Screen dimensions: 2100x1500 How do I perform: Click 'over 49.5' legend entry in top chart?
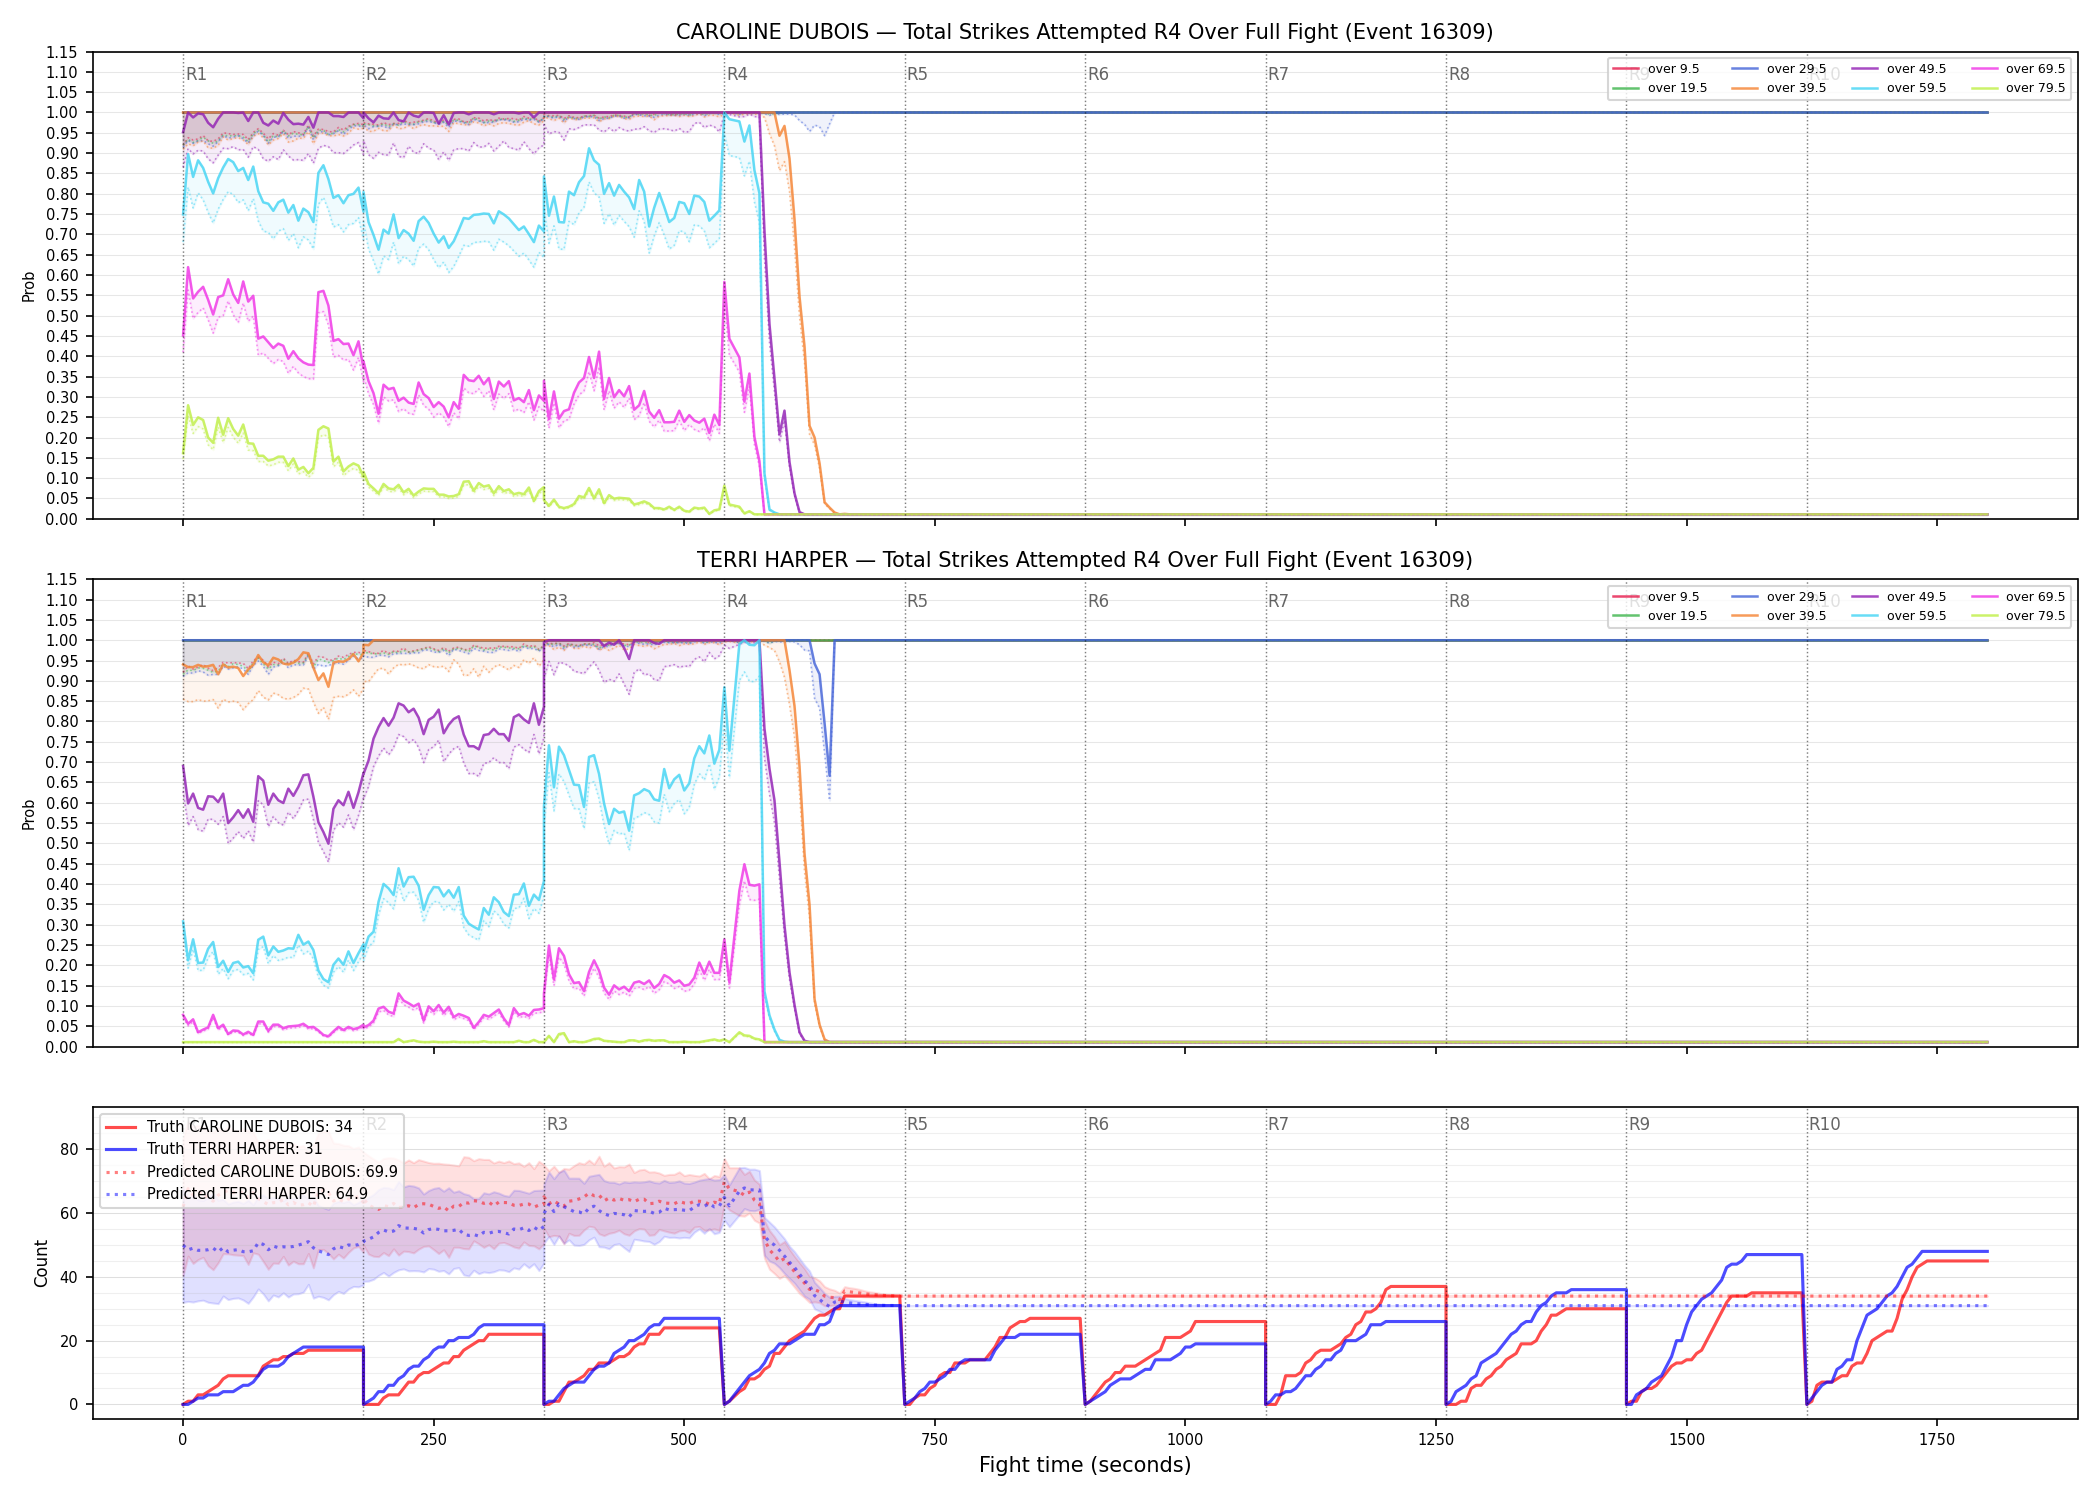pyautogui.click(x=1899, y=69)
